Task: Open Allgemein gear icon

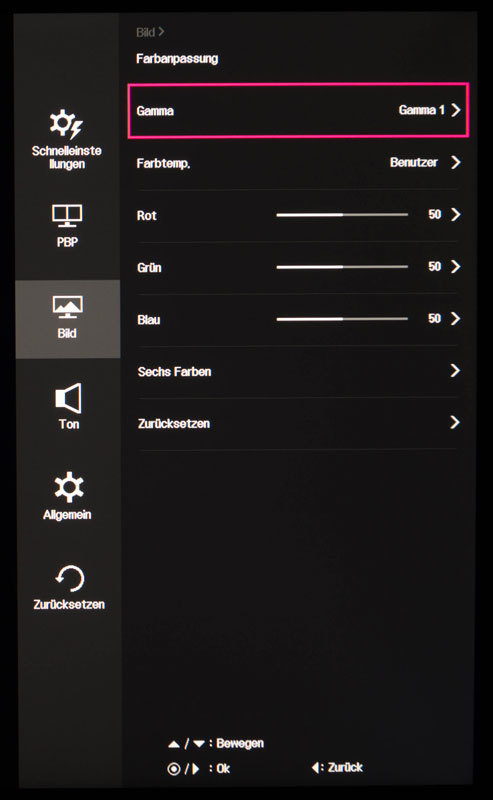Action: [x=68, y=487]
